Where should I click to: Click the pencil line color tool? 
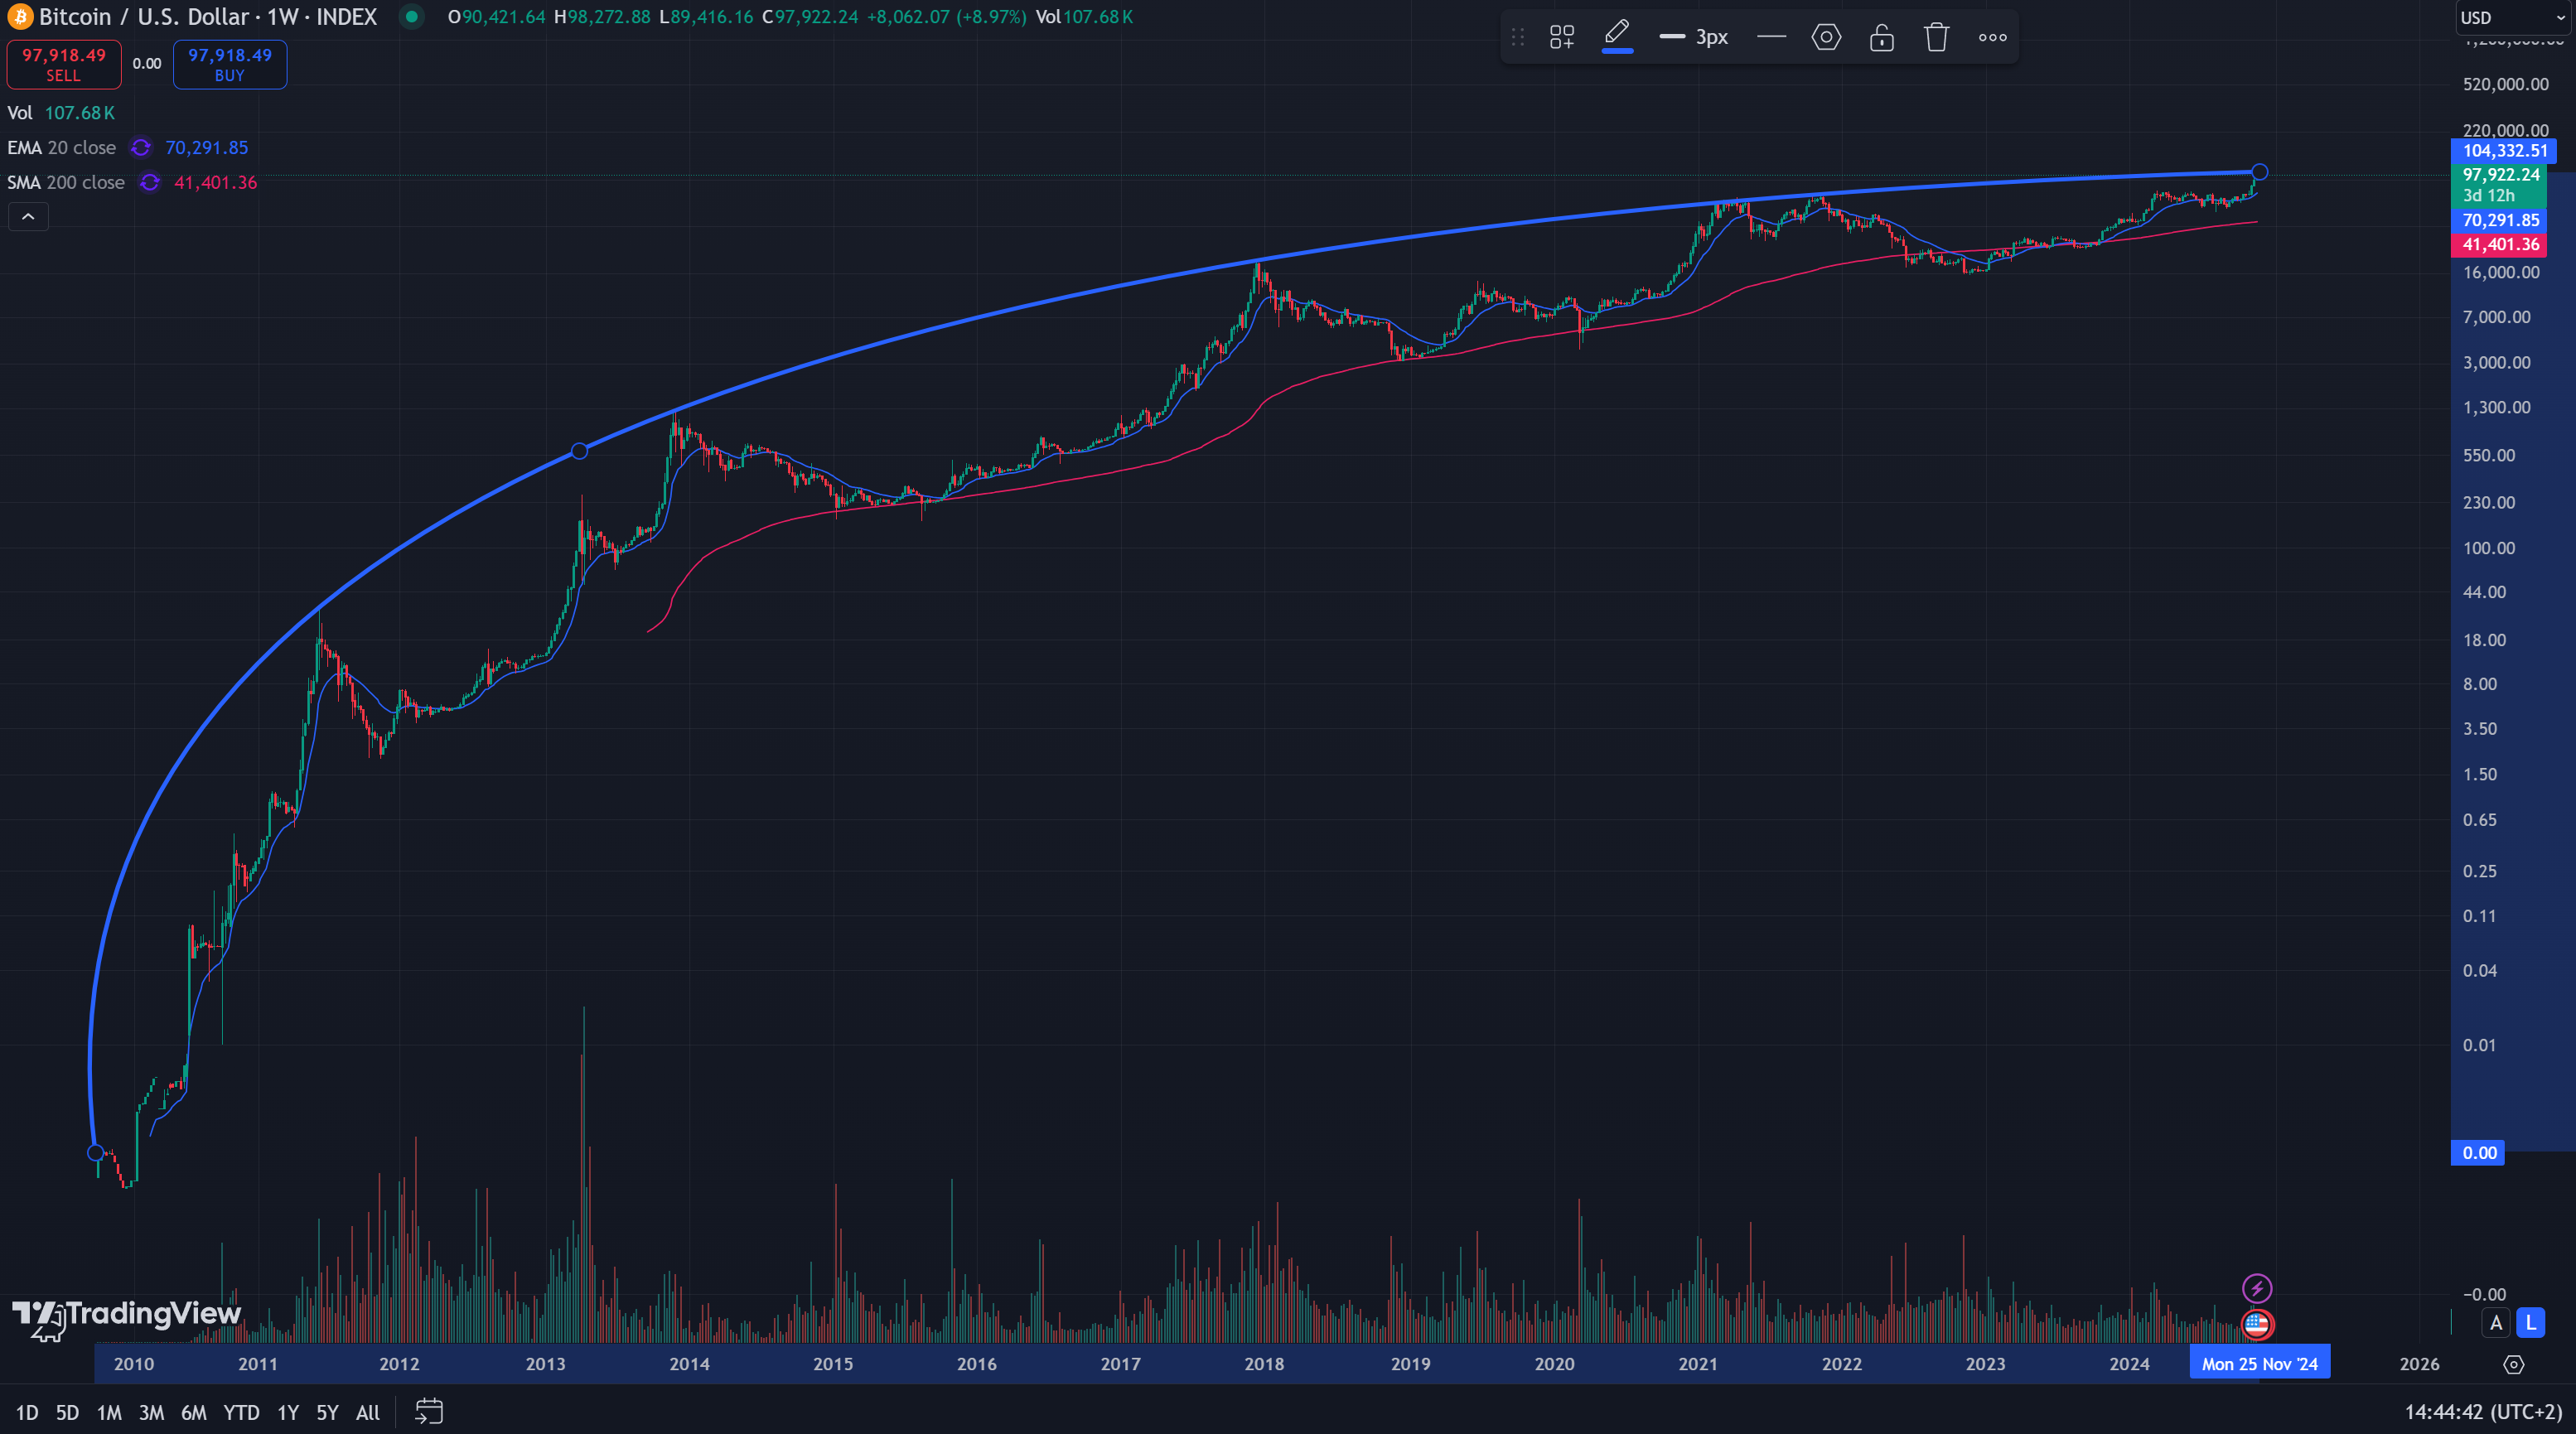(1617, 35)
